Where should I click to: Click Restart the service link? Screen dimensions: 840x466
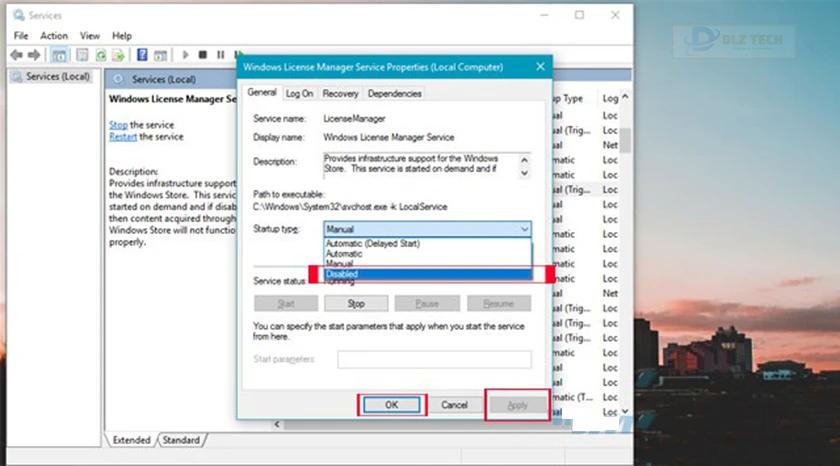pos(123,137)
